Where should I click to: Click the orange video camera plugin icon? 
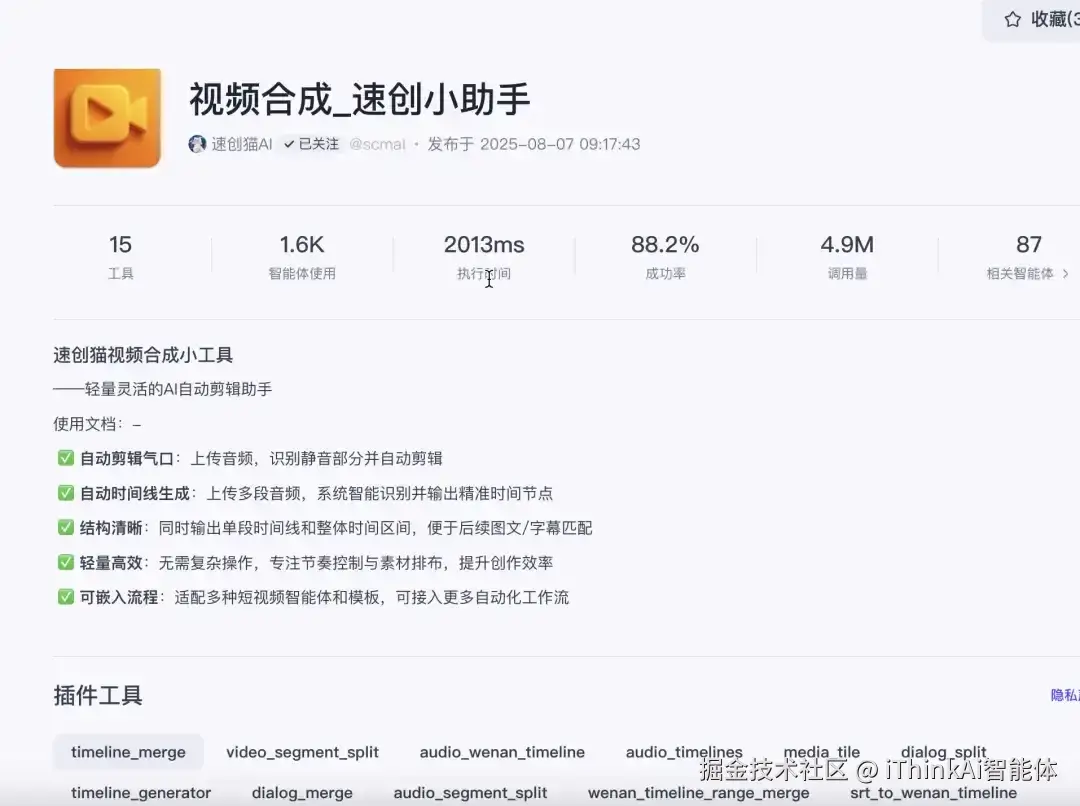[x=107, y=118]
